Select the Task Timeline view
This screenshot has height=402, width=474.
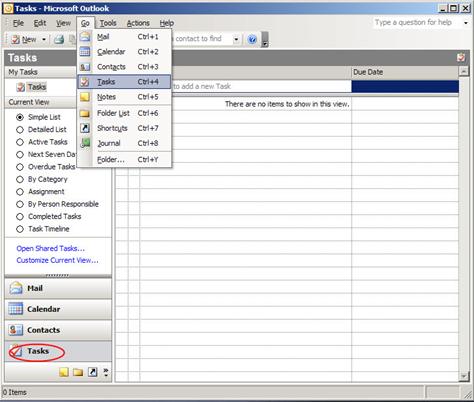20,229
